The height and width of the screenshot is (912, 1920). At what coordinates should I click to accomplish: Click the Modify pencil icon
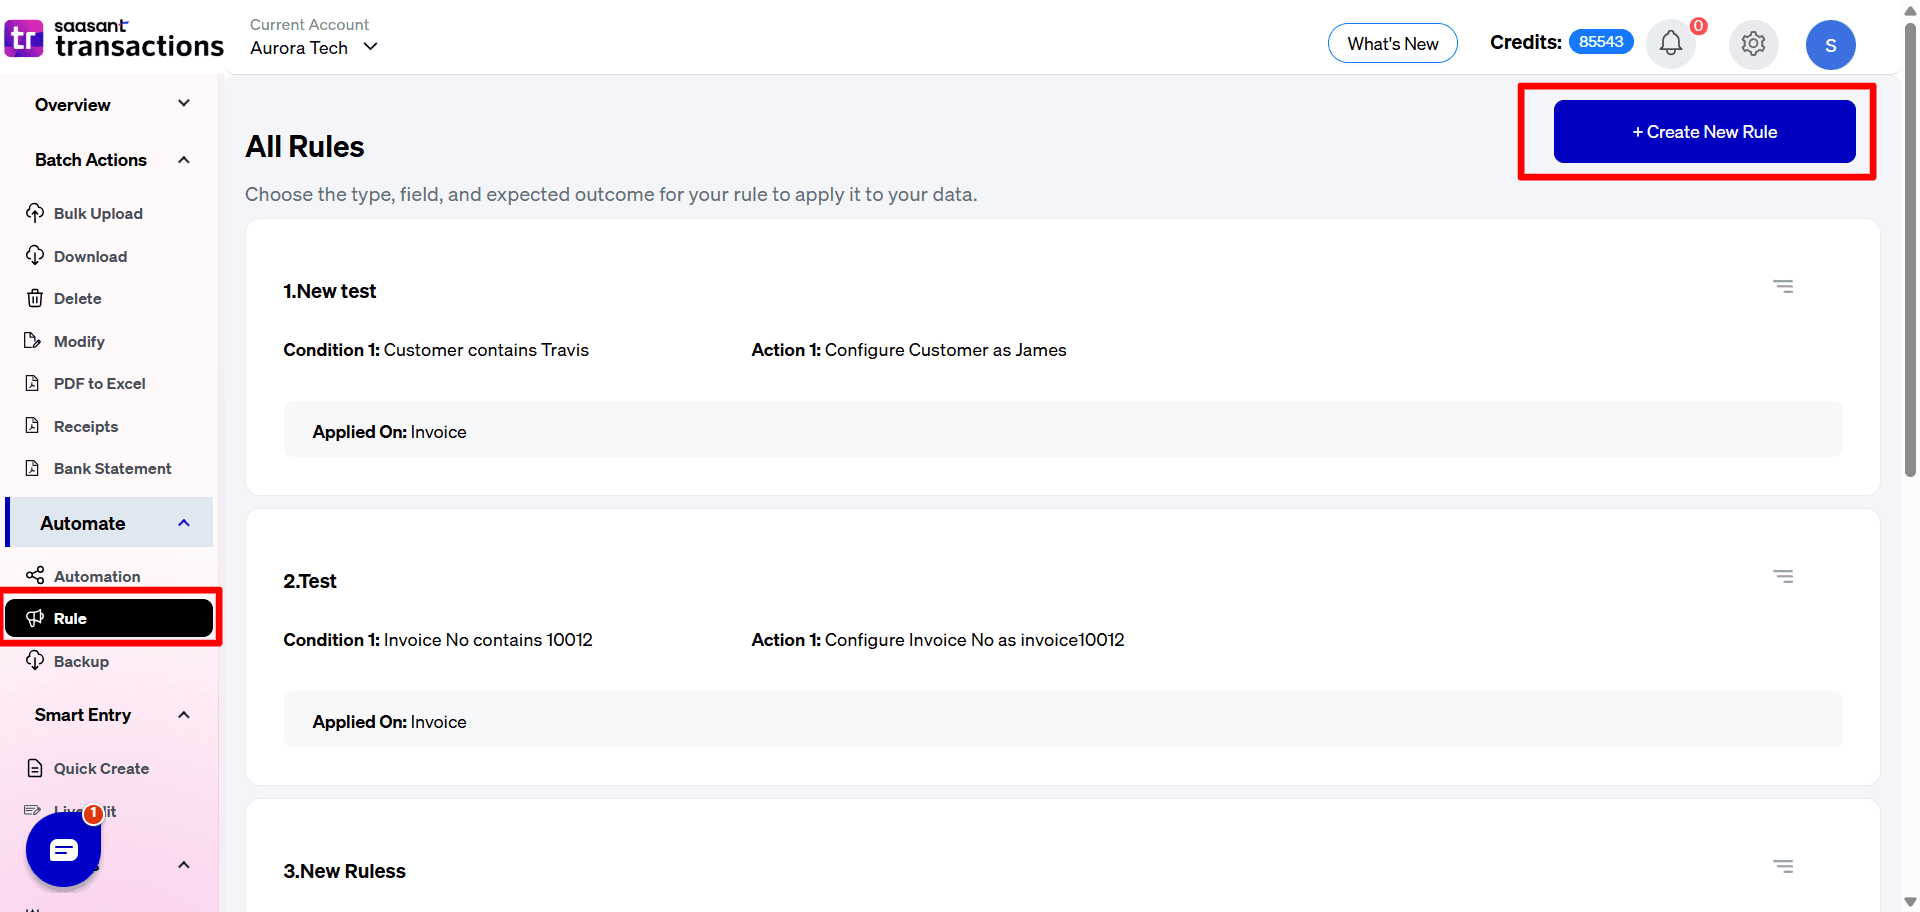pos(33,341)
